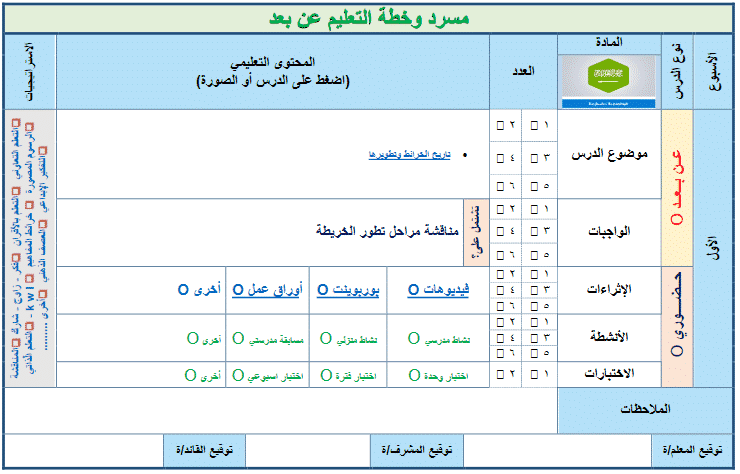Screen dimensions: 740x474
Task: Tick the التعلم التعاوني strategy checkbox
Action: (17, 123)
